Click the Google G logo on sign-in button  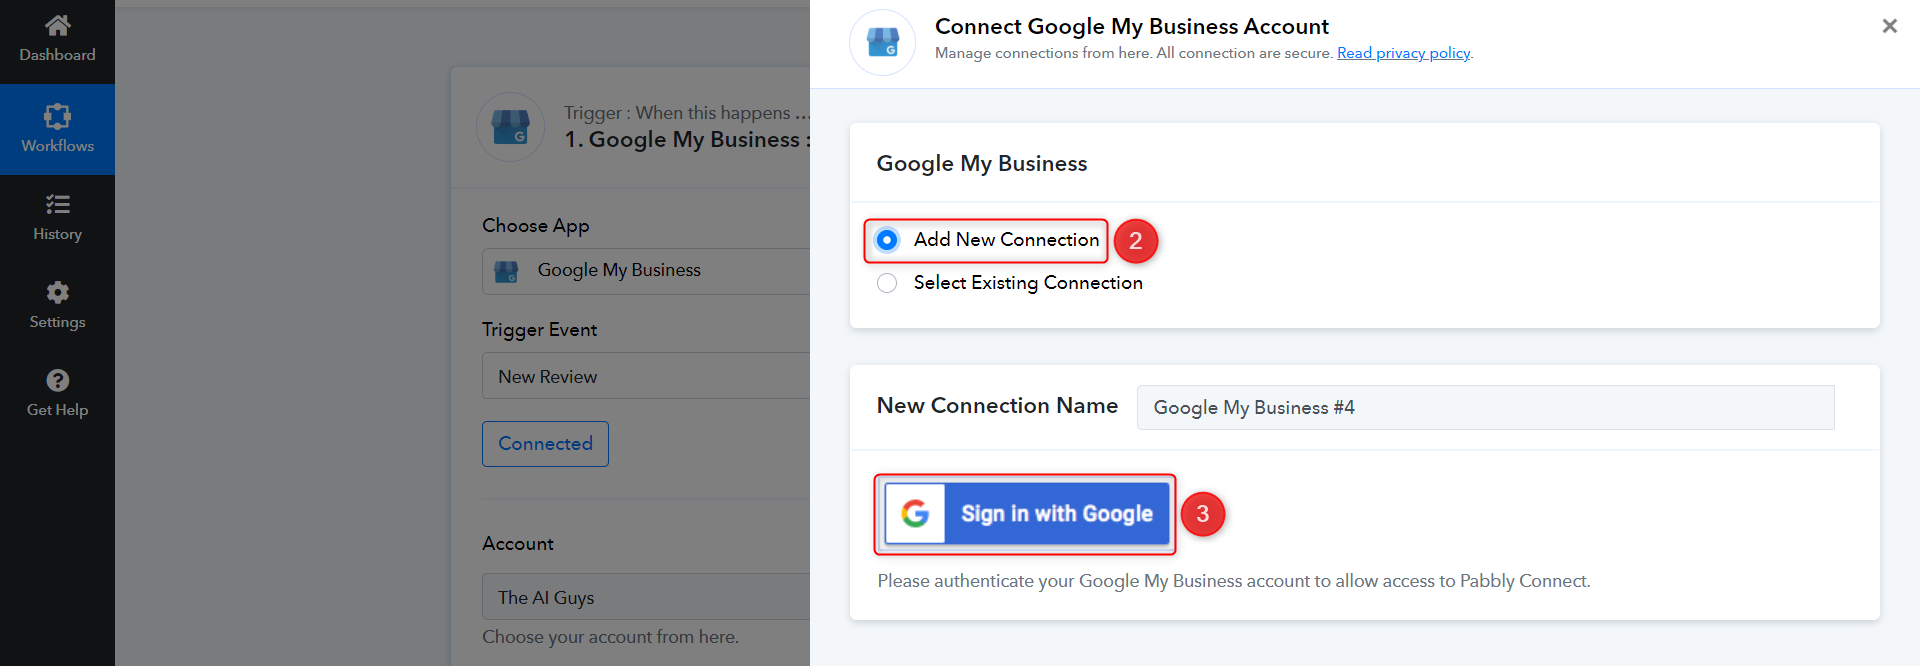pyautogui.click(x=915, y=514)
